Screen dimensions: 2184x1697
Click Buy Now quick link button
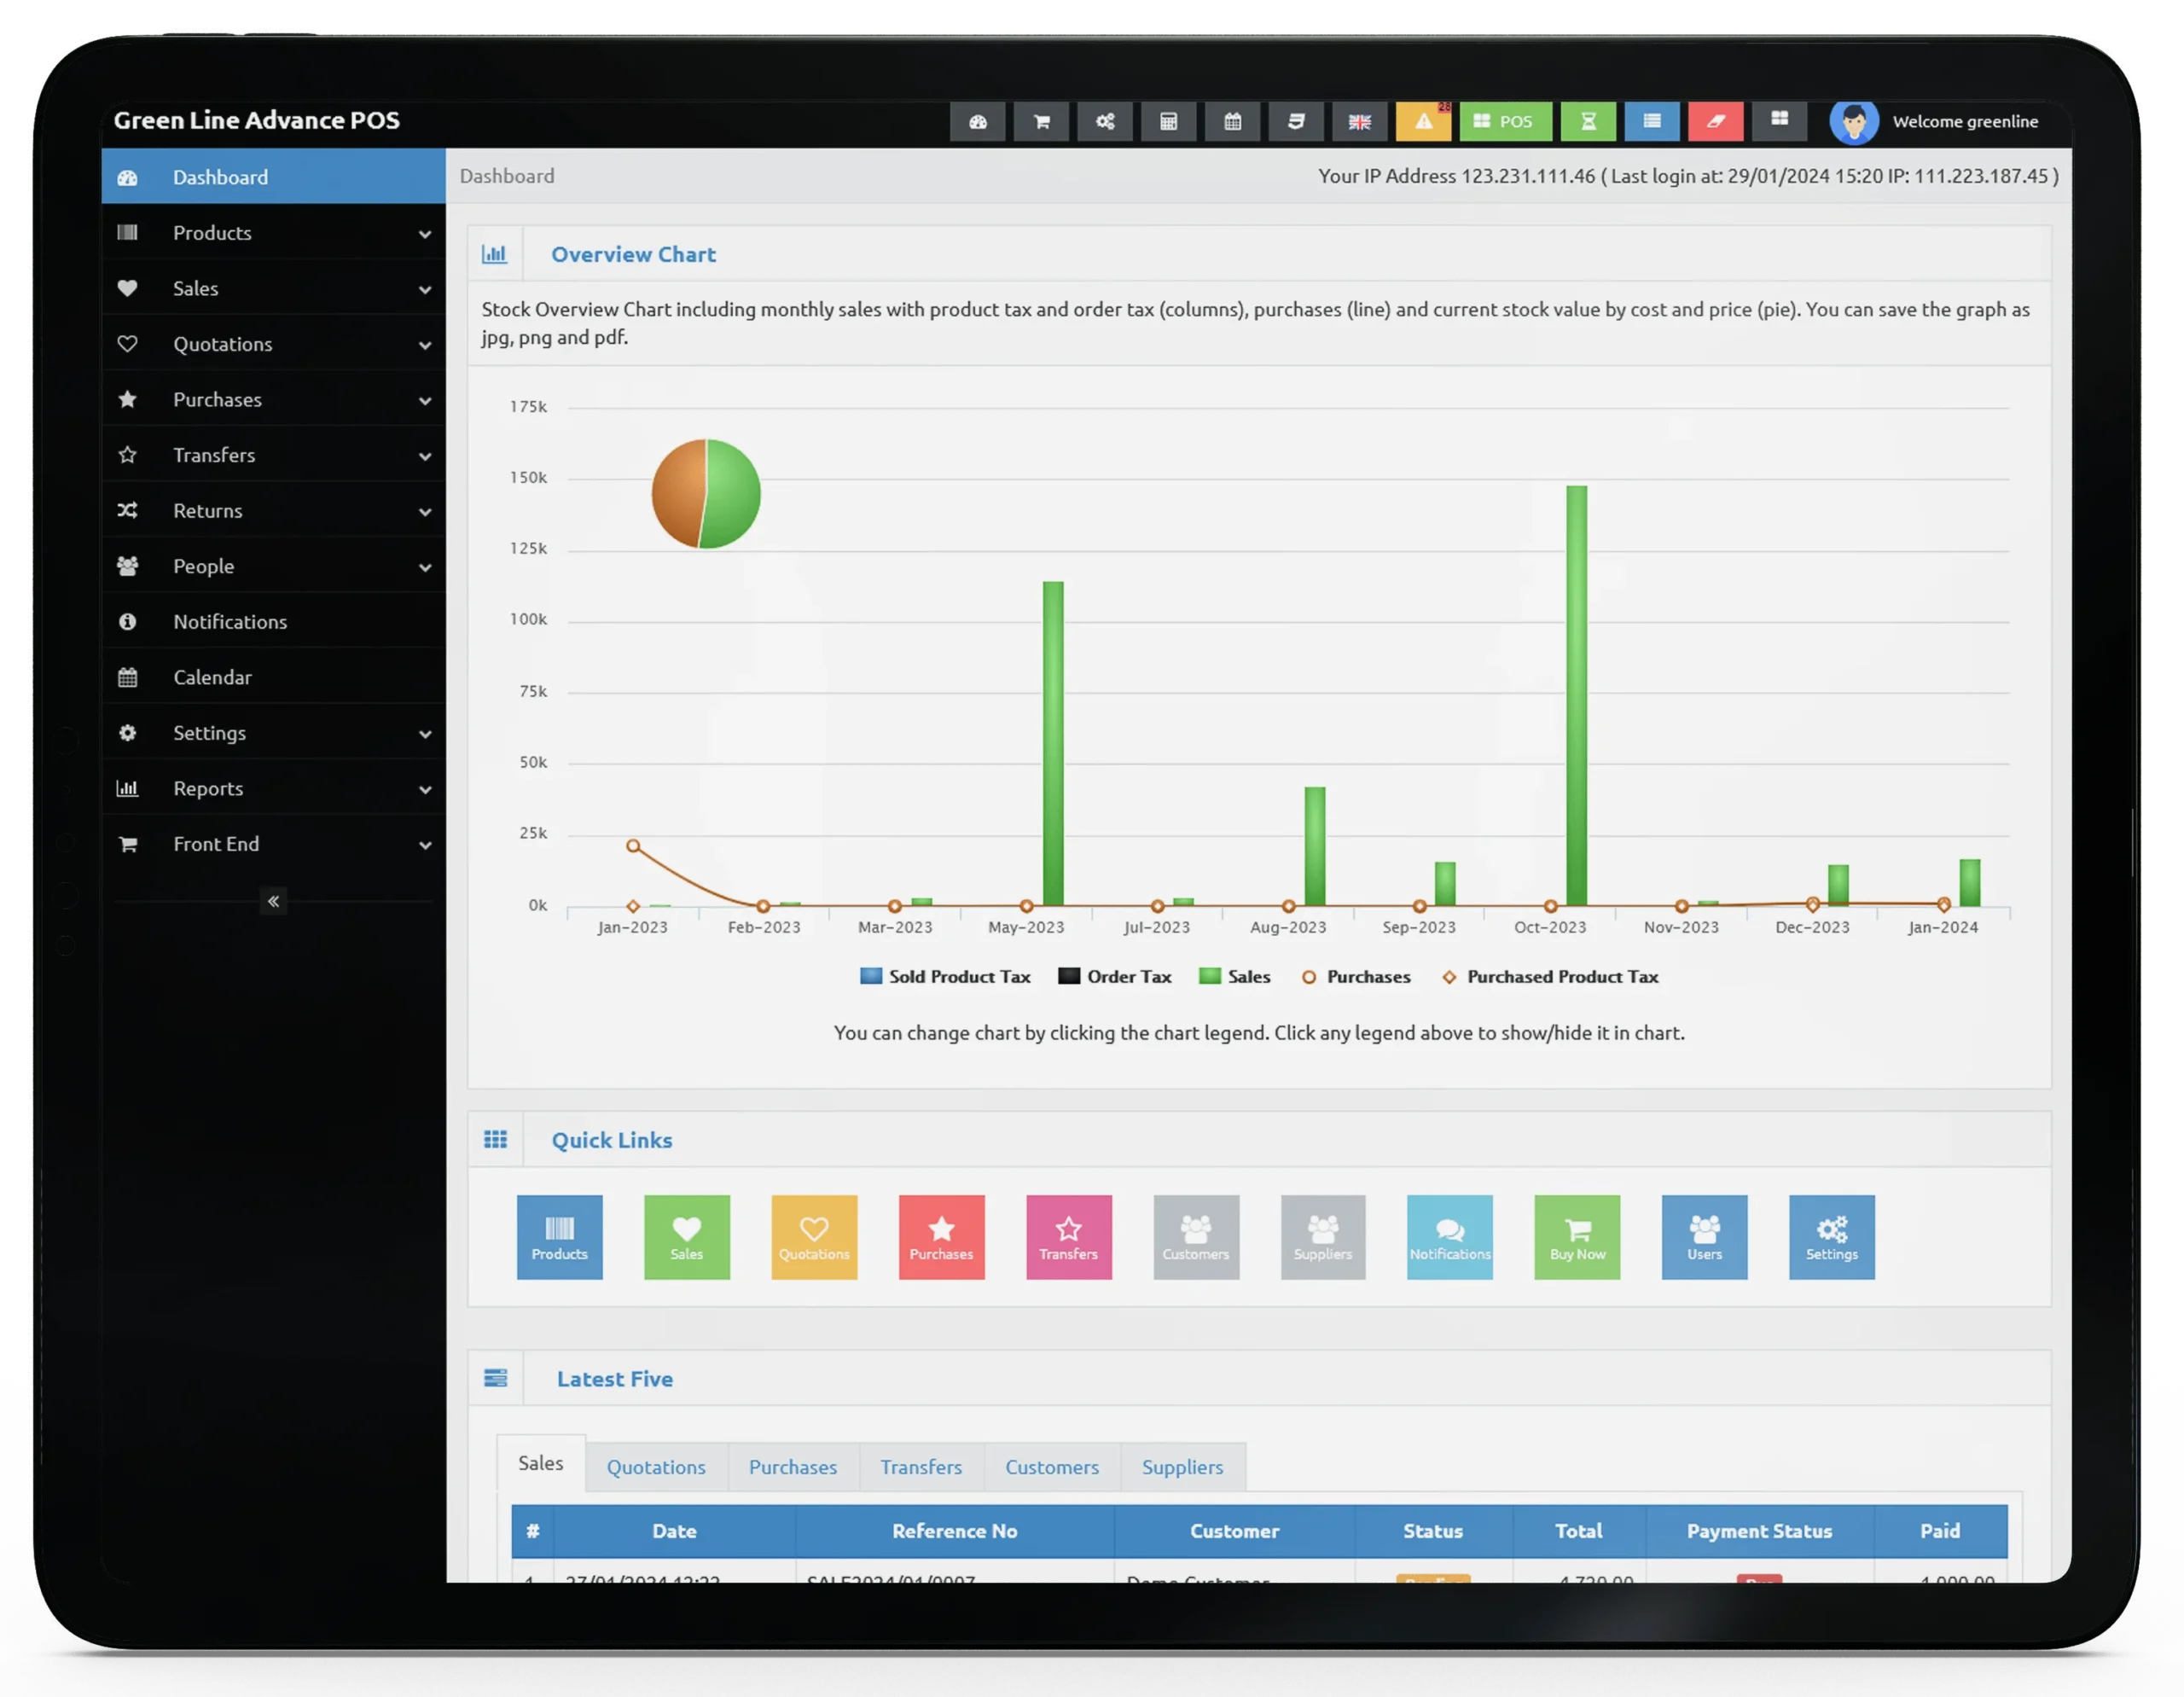pos(1576,1236)
